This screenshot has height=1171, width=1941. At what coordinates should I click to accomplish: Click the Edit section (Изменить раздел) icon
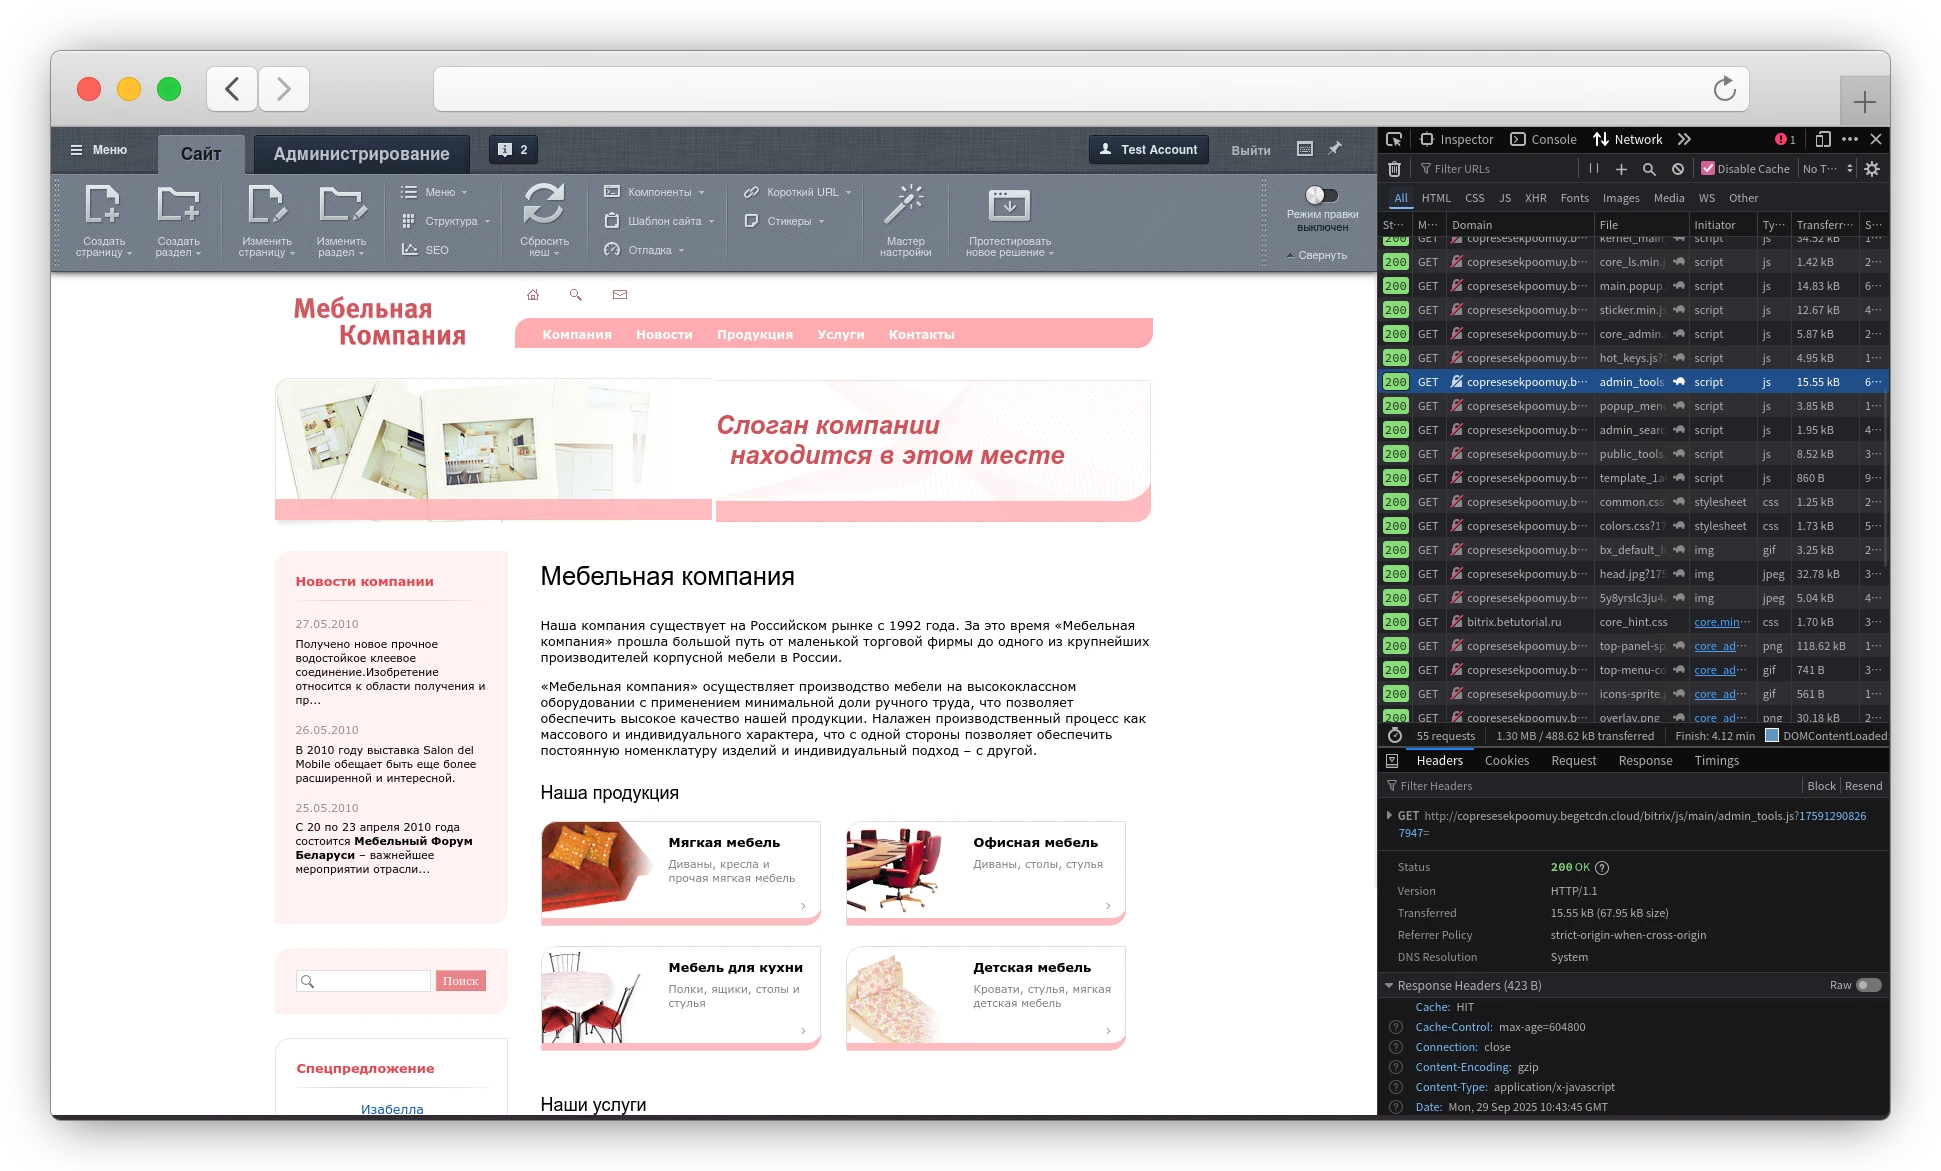(341, 205)
